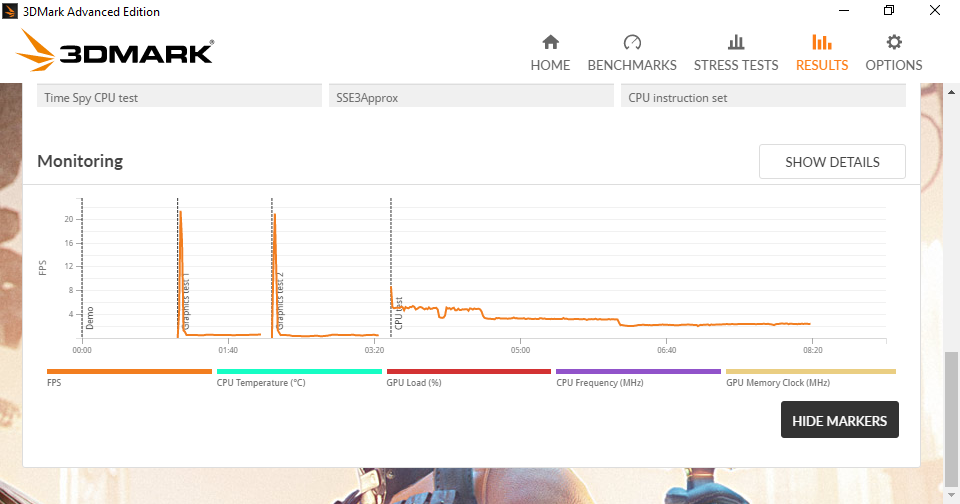
Task: Click the 03:20 time axis label
Action: (x=374, y=350)
